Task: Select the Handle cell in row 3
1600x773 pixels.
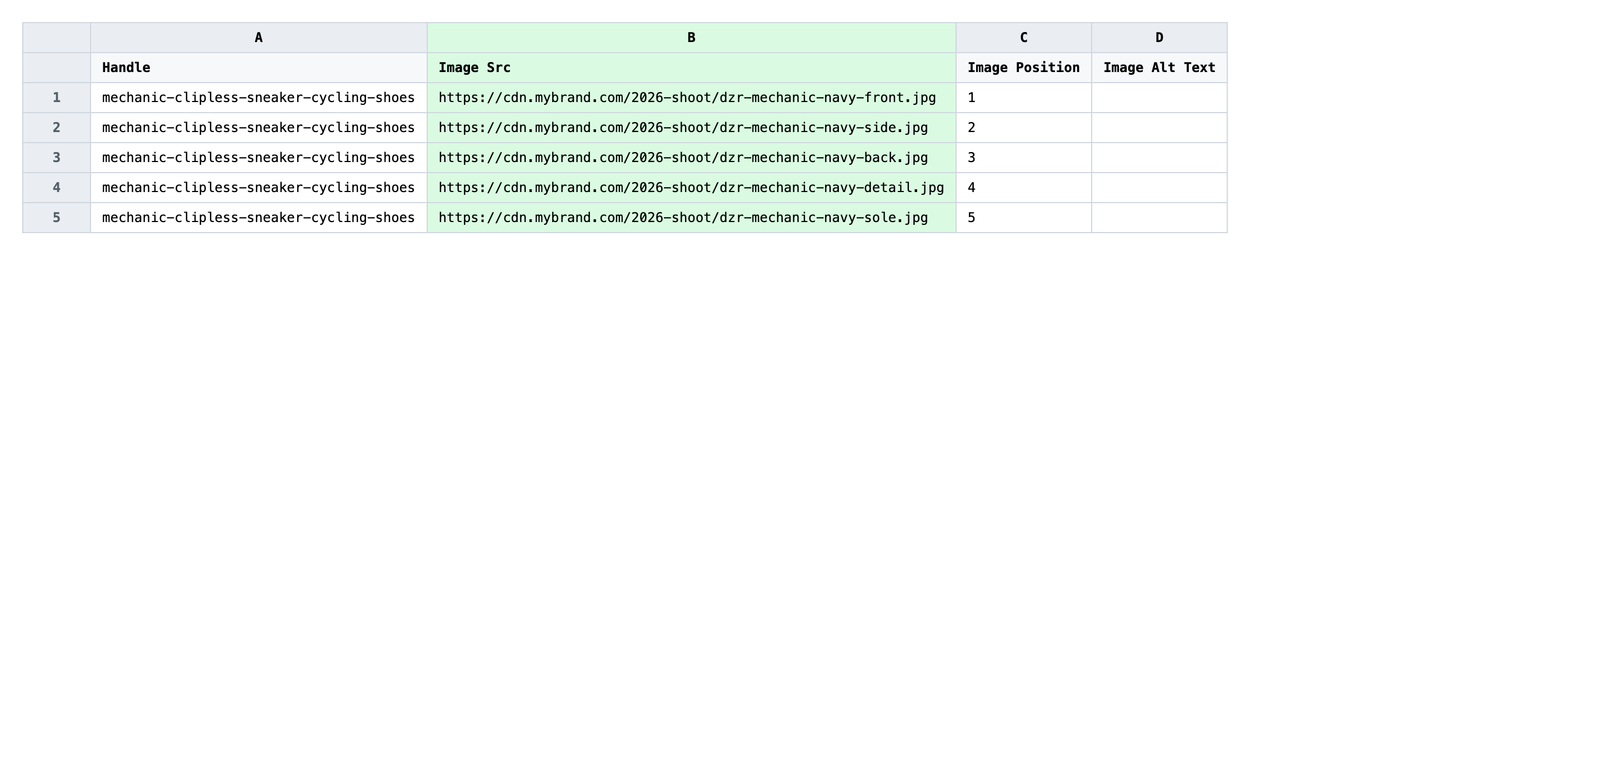Action: pyautogui.click(x=258, y=158)
